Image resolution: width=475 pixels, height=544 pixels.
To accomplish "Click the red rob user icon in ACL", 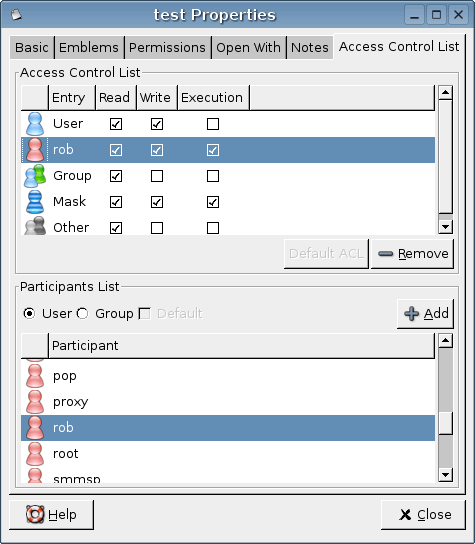I will (35, 150).
